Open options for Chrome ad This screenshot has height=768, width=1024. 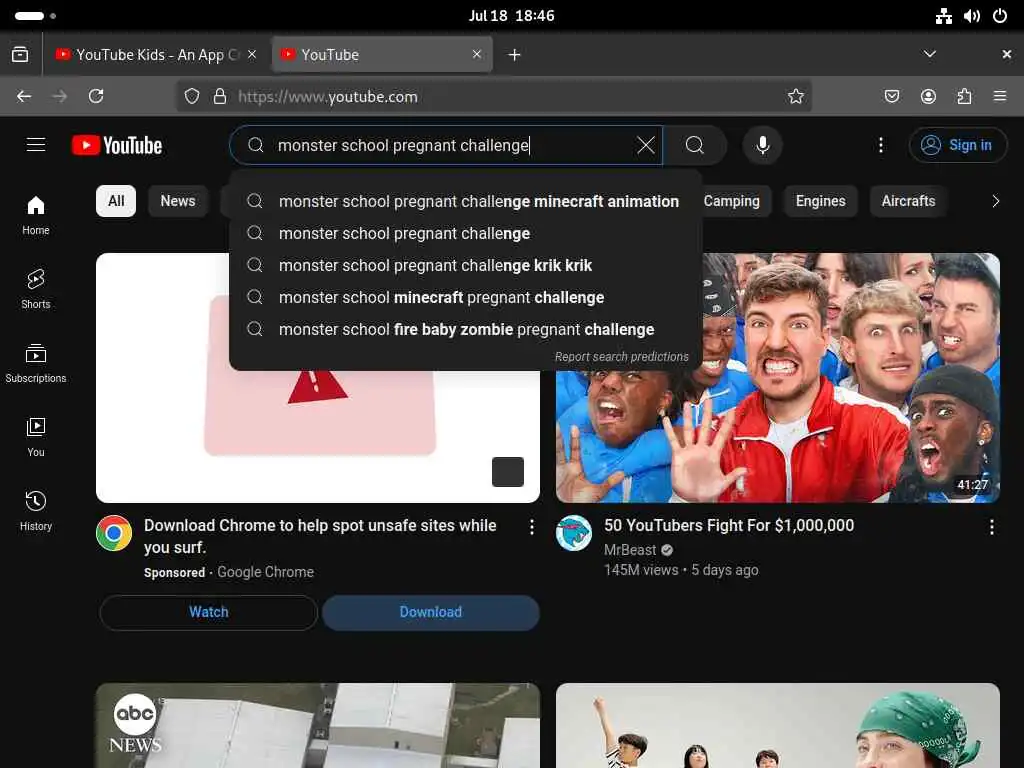pos(532,527)
